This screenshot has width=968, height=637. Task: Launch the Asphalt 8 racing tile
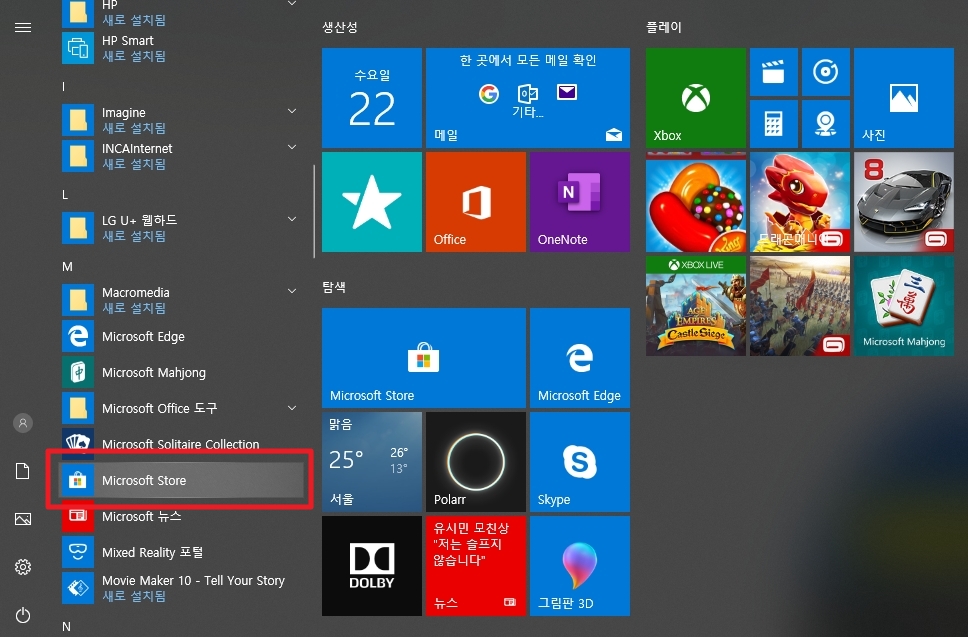(904, 202)
